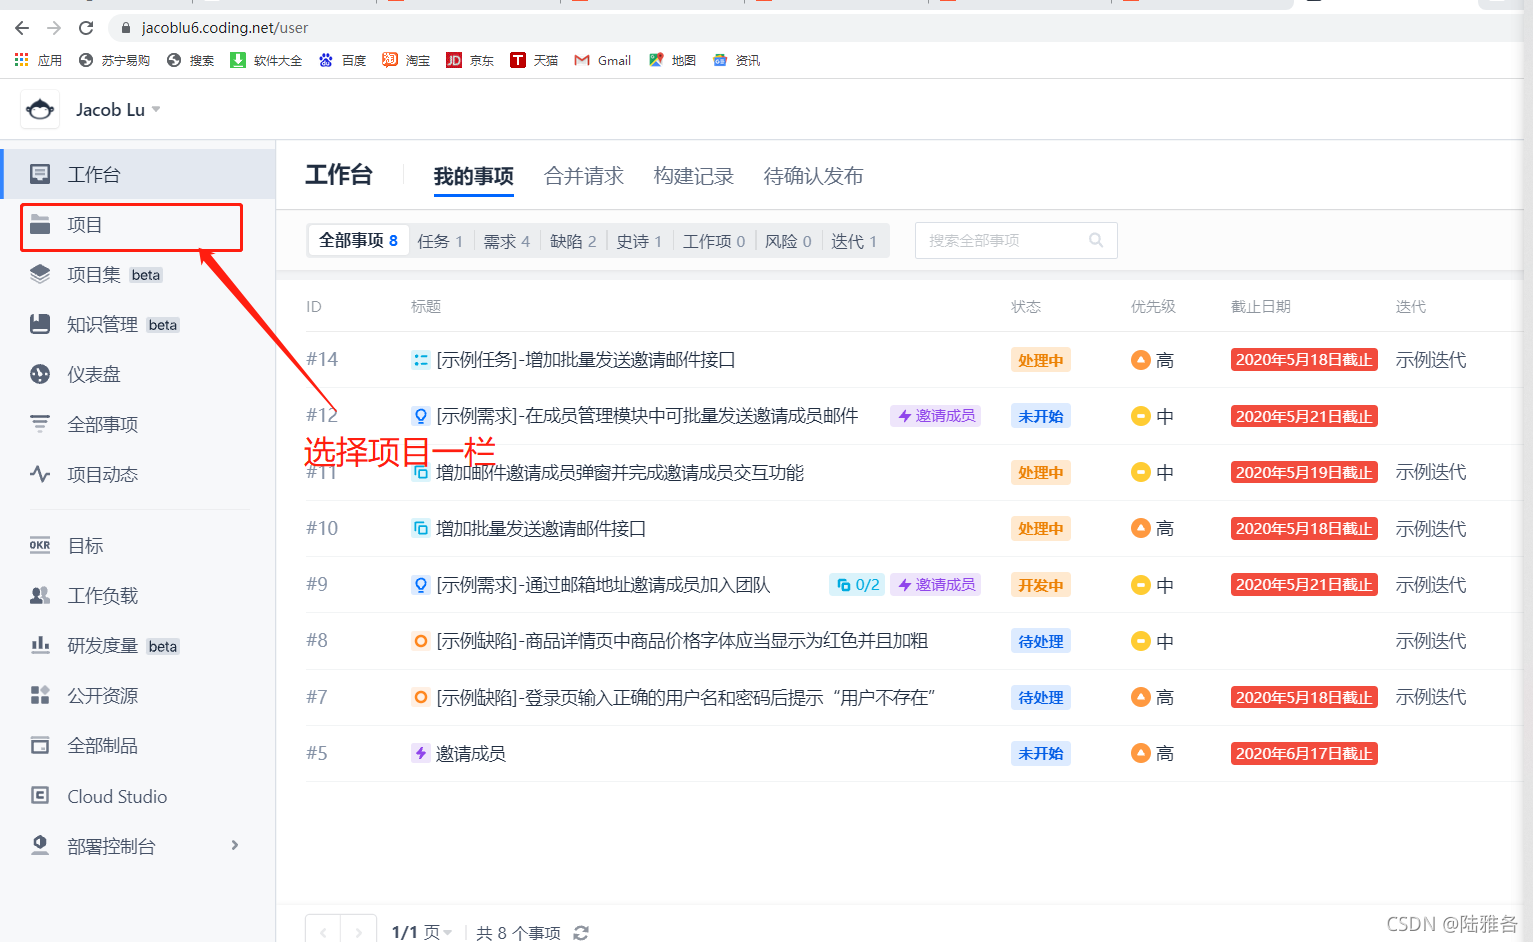Click the 全部事项 filter icon in sidebar
The image size is (1533, 942).
pyautogui.click(x=40, y=424)
